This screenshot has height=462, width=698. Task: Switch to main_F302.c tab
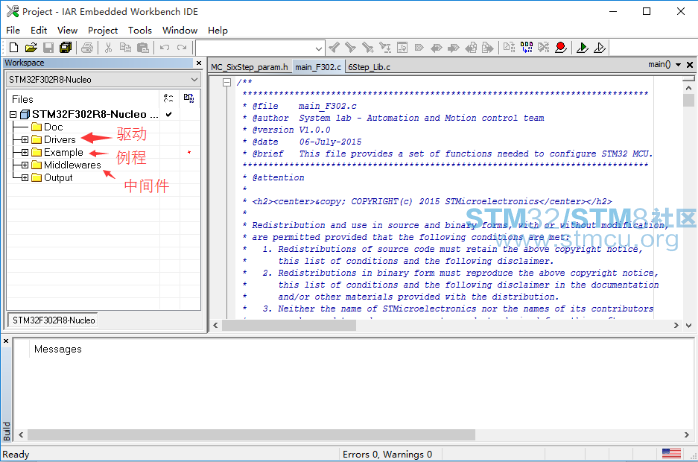coord(318,67)
